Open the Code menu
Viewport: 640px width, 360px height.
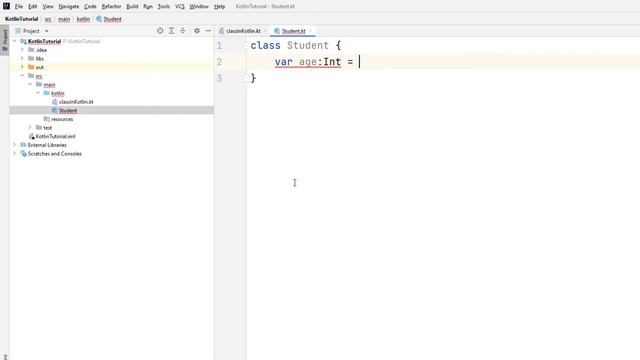(90, 7)
